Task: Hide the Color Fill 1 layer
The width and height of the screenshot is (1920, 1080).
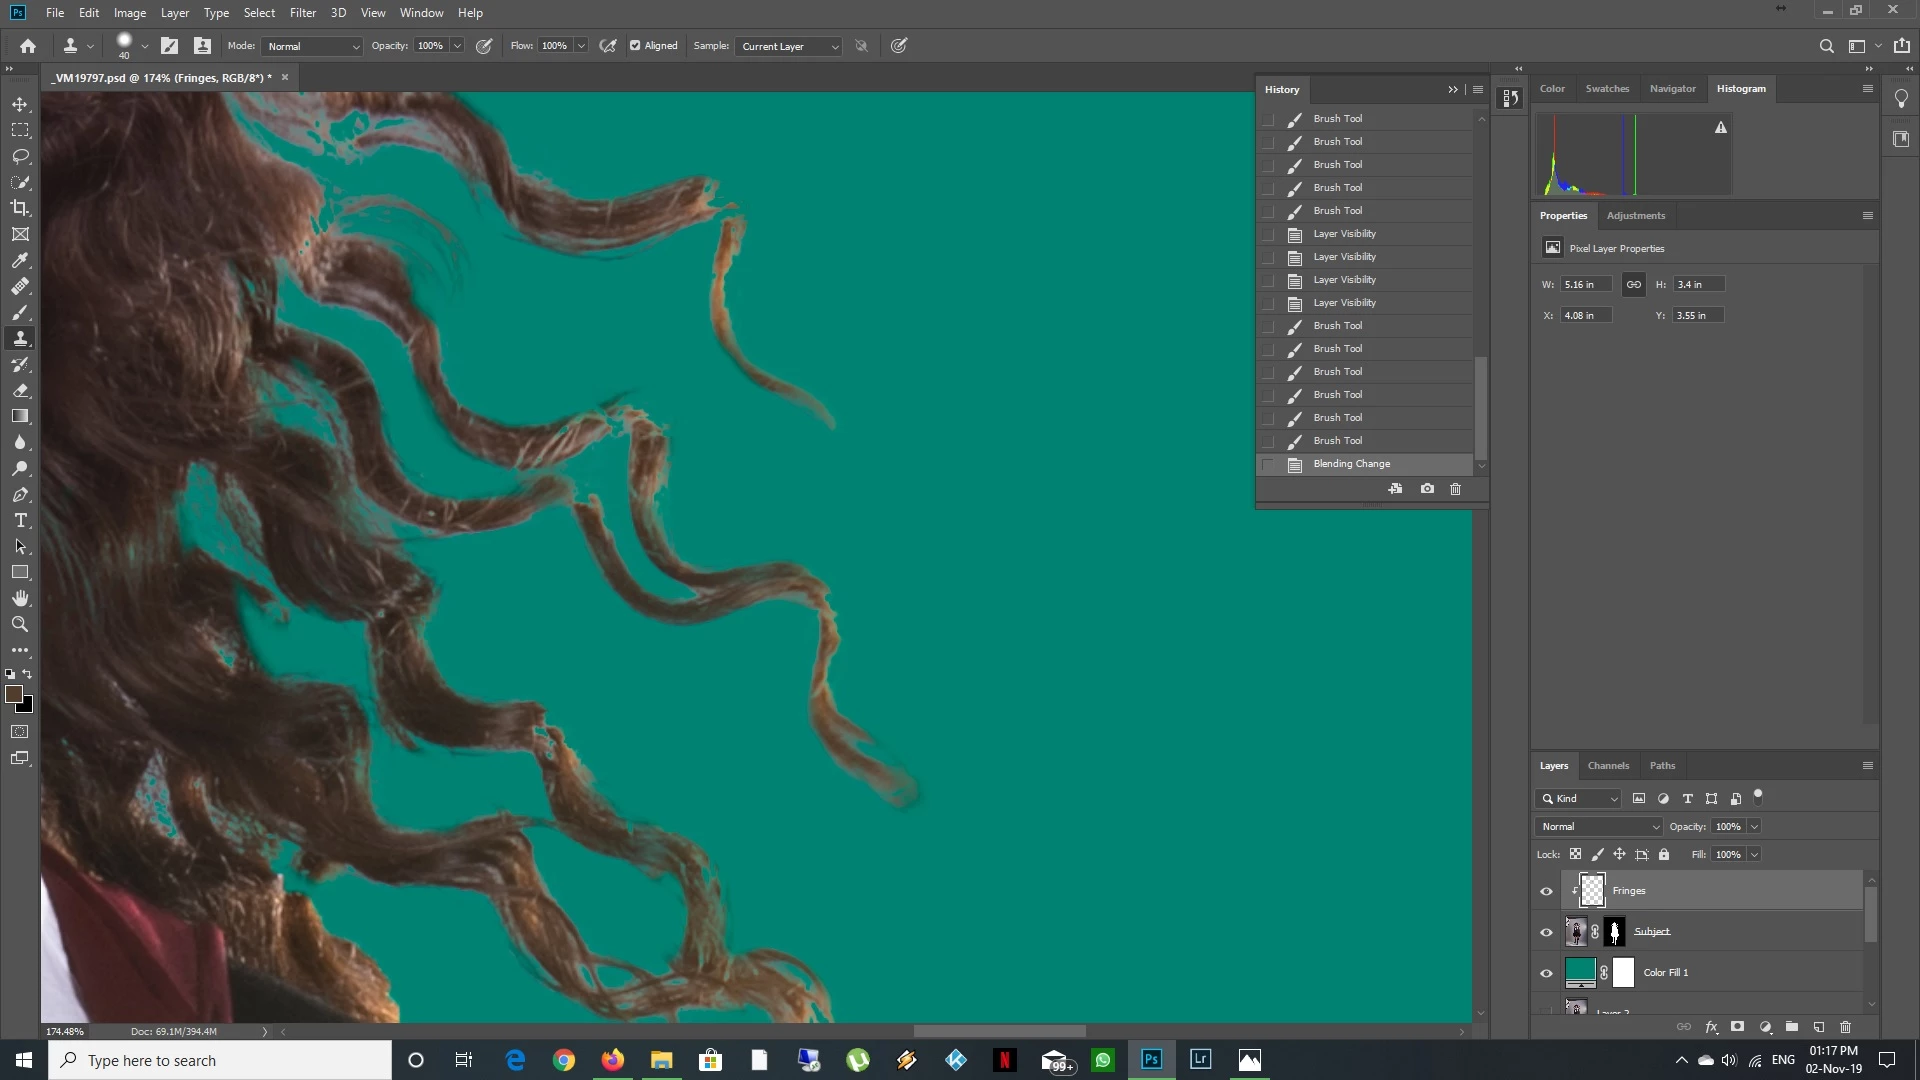Action: [1546, 973]
